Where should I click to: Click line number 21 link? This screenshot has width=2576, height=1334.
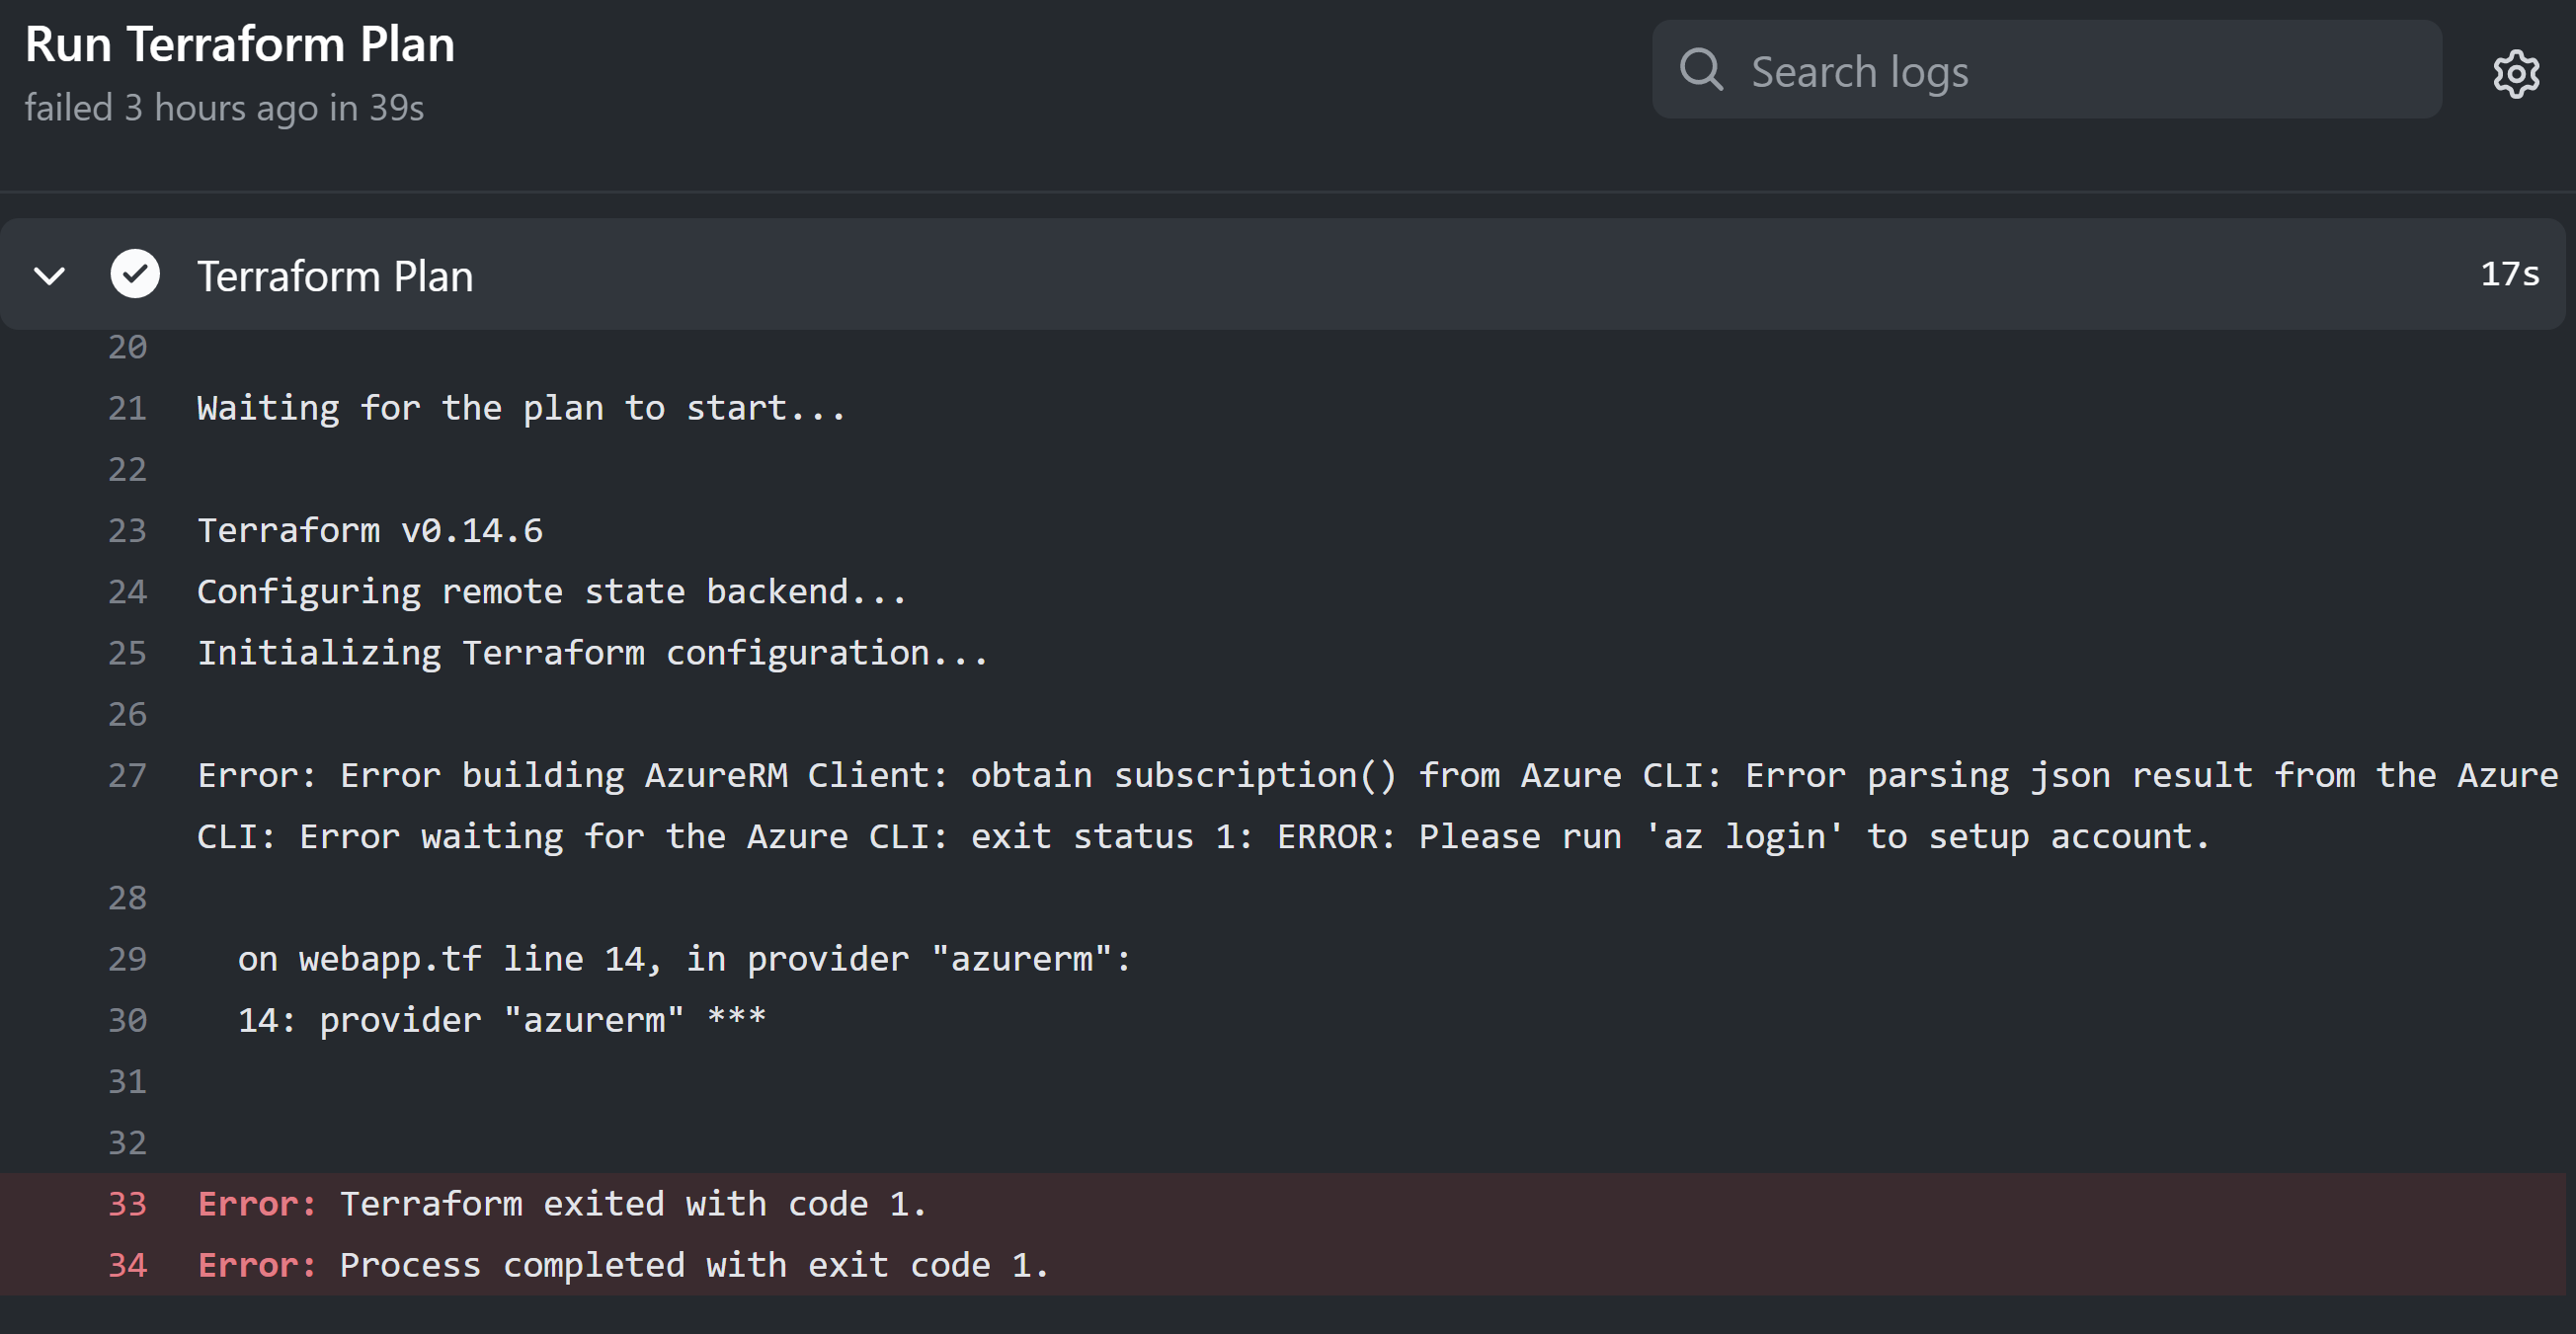coord(127,408)
